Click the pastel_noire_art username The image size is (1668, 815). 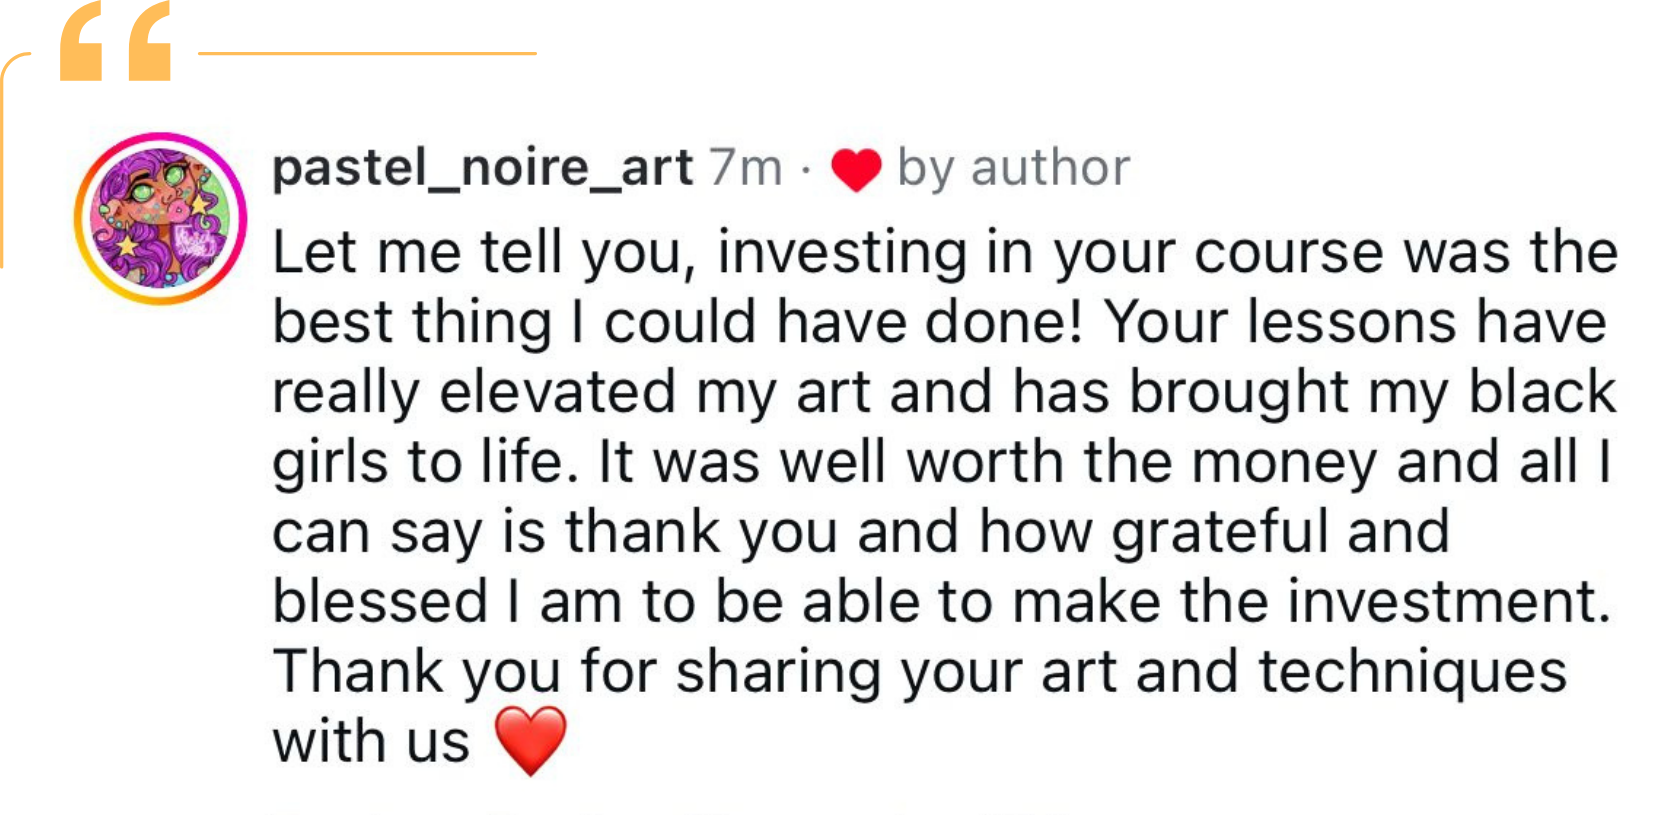coord(482,167)
